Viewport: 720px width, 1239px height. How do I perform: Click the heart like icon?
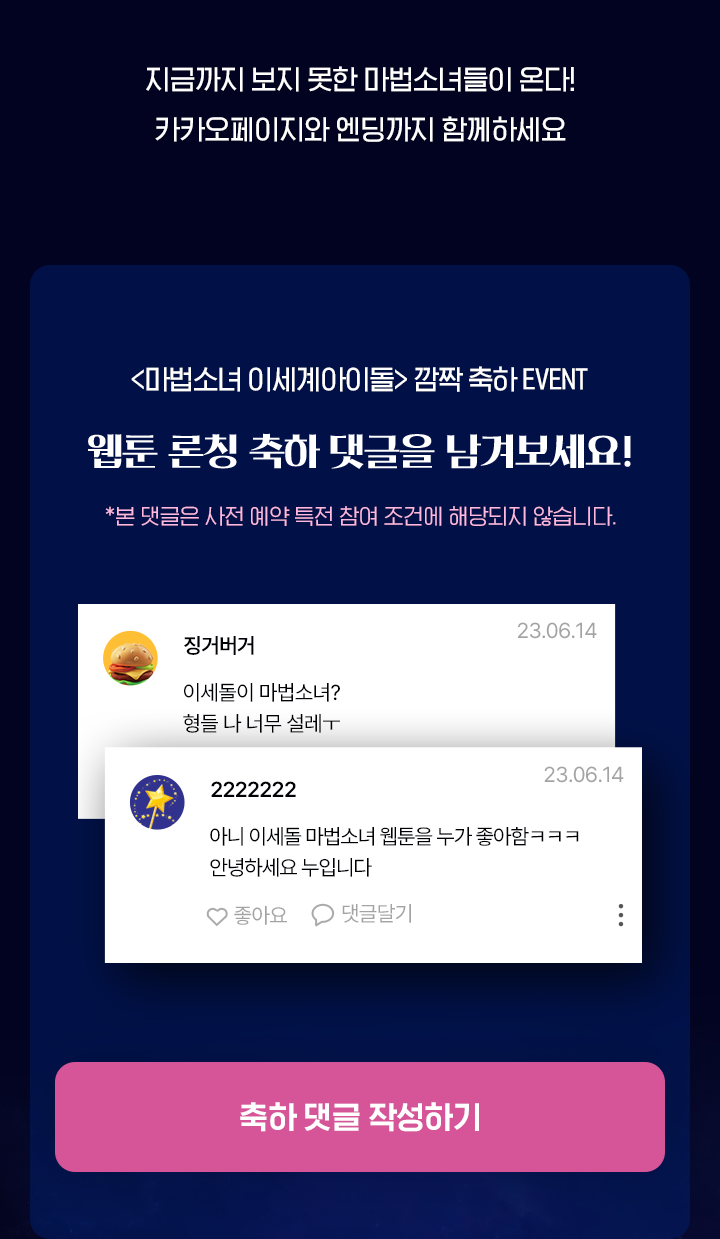(217, 916)
